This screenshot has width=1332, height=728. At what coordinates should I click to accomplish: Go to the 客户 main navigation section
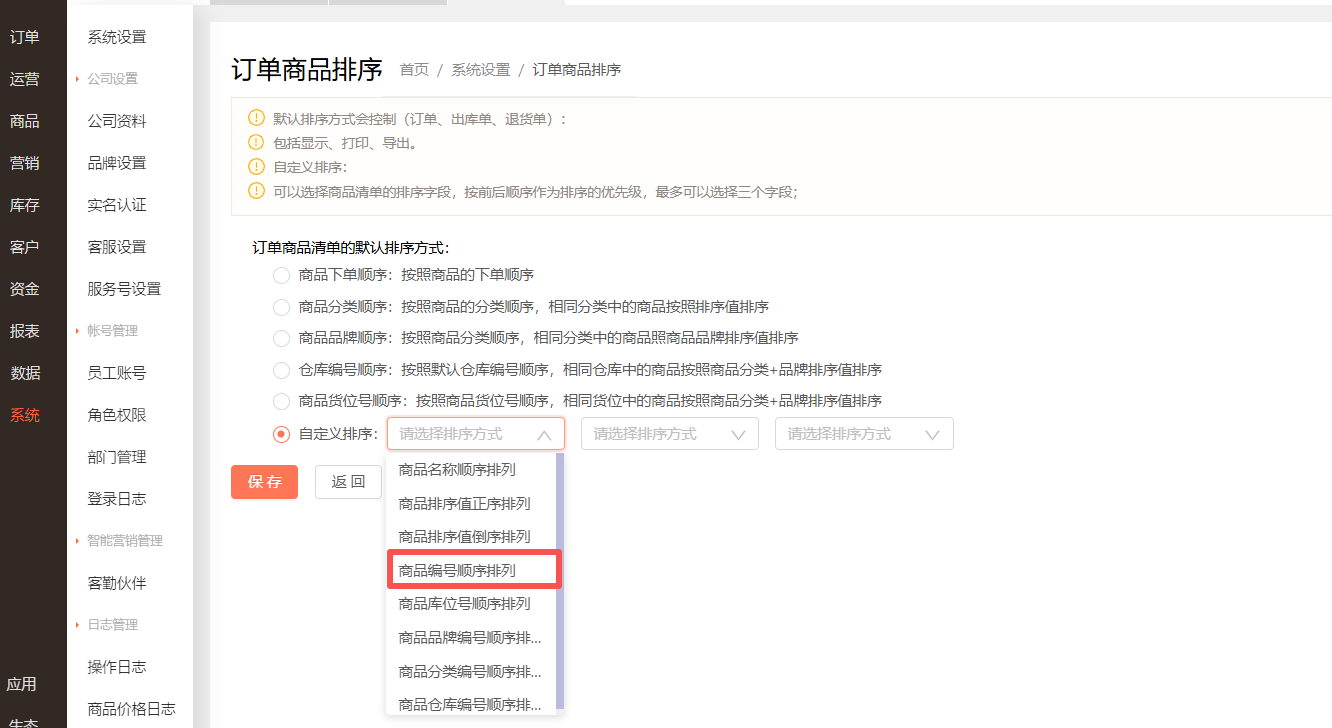pyautogui.click(x=25, y=248)
